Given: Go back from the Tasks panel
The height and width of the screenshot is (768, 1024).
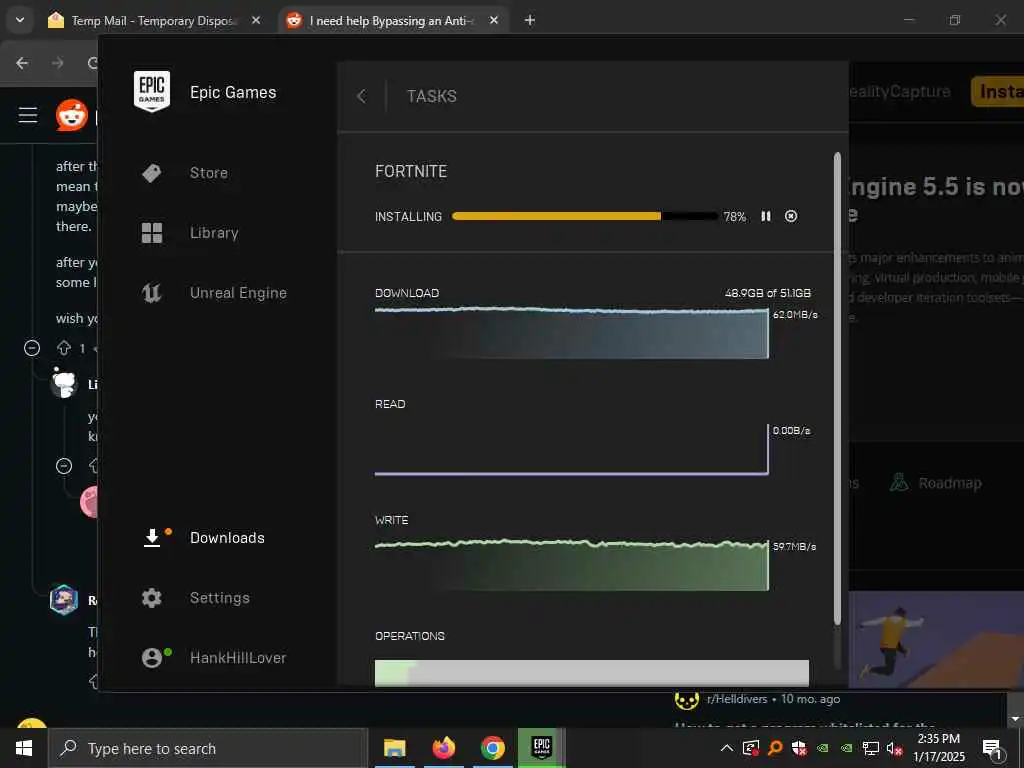Looking at the screenshot, I should pos(362,97).
